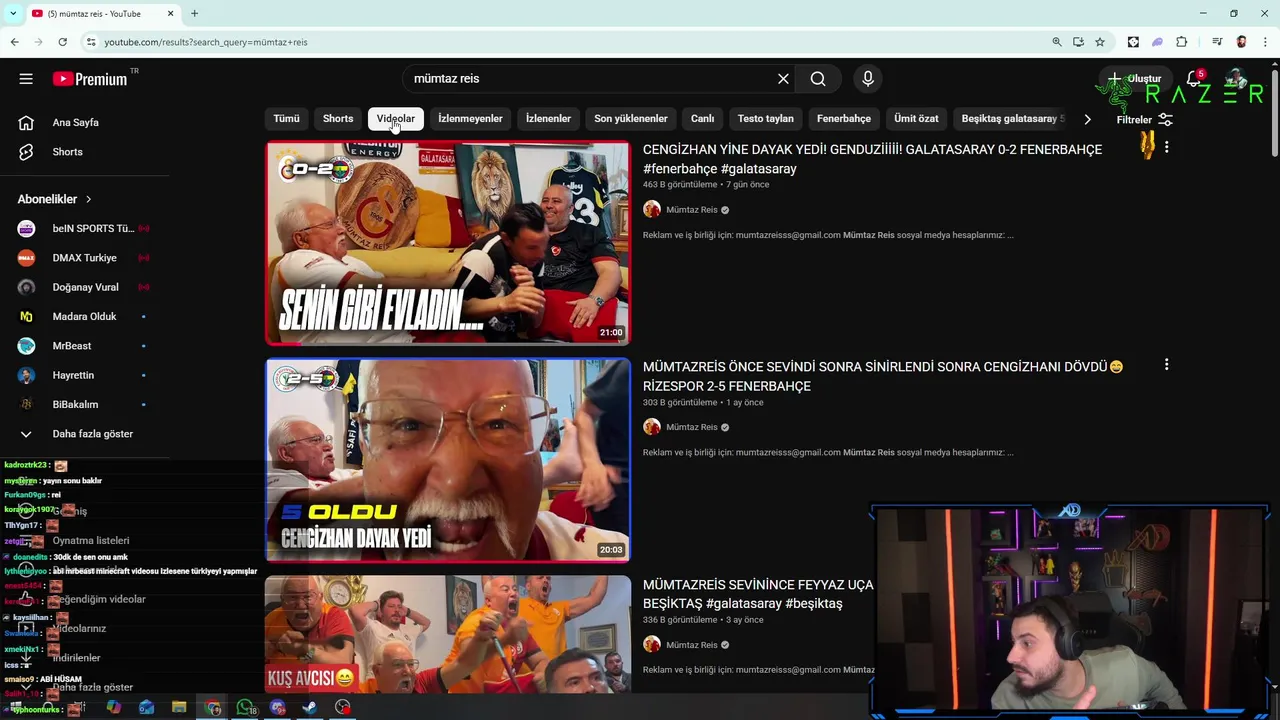
Task: Open WhatsApp from the taskbar
Action: (245, 707)
